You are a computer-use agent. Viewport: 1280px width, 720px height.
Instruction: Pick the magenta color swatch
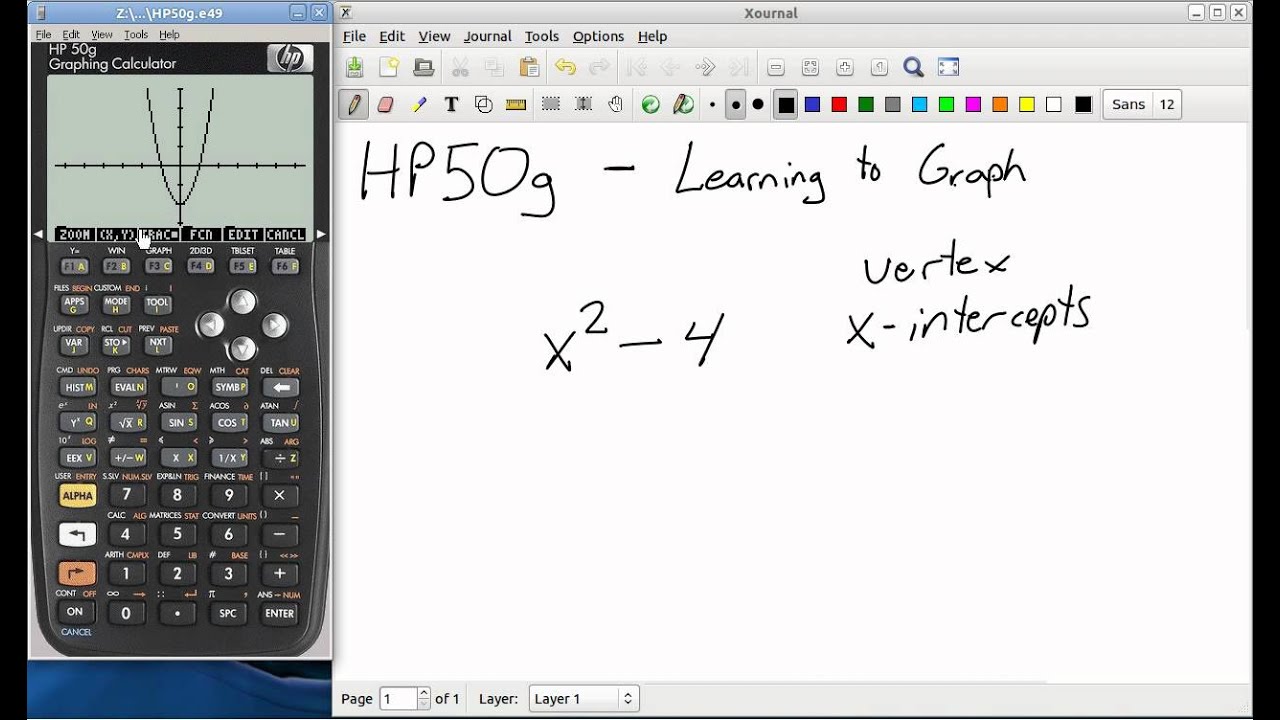point(973,104)
